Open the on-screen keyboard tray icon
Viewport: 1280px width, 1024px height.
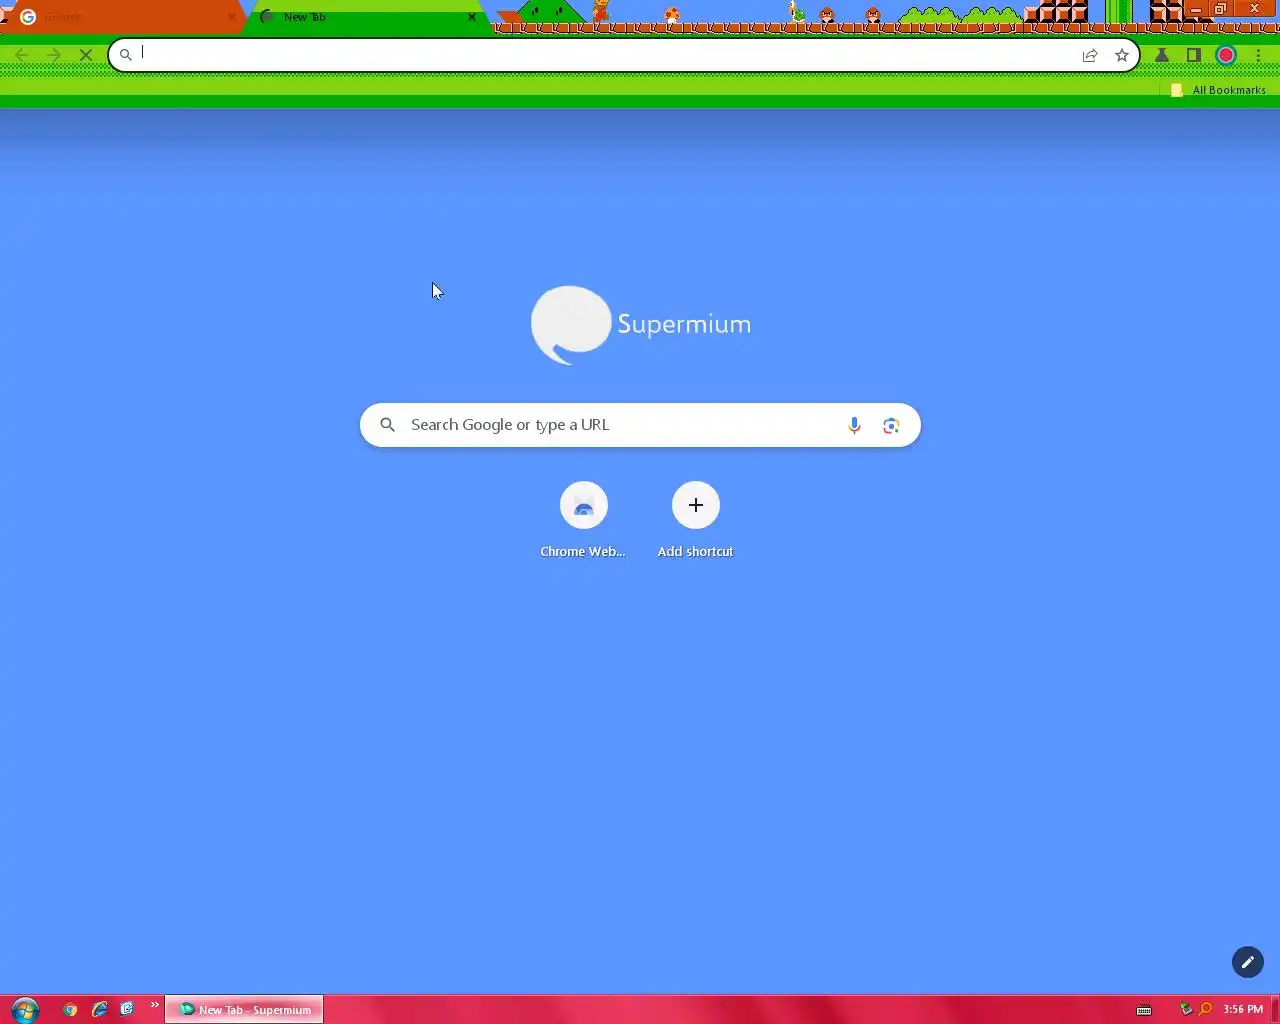[x=1144, y=1010]
